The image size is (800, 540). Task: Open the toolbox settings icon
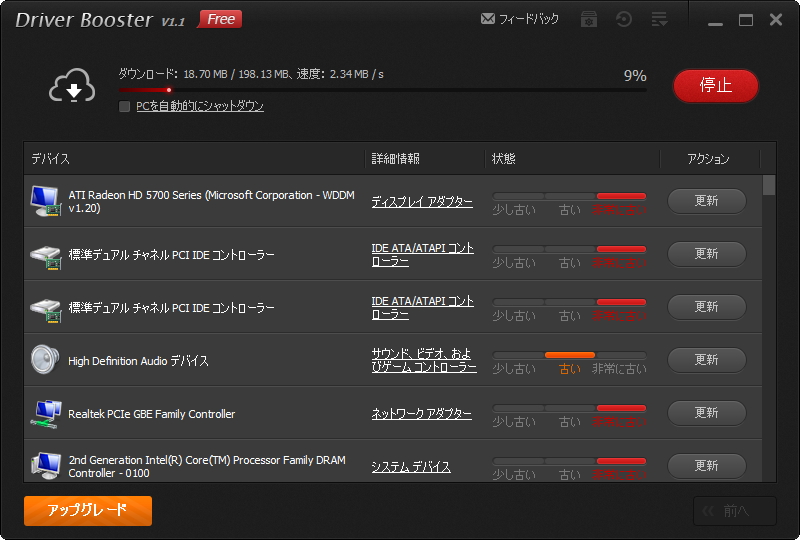589,19
